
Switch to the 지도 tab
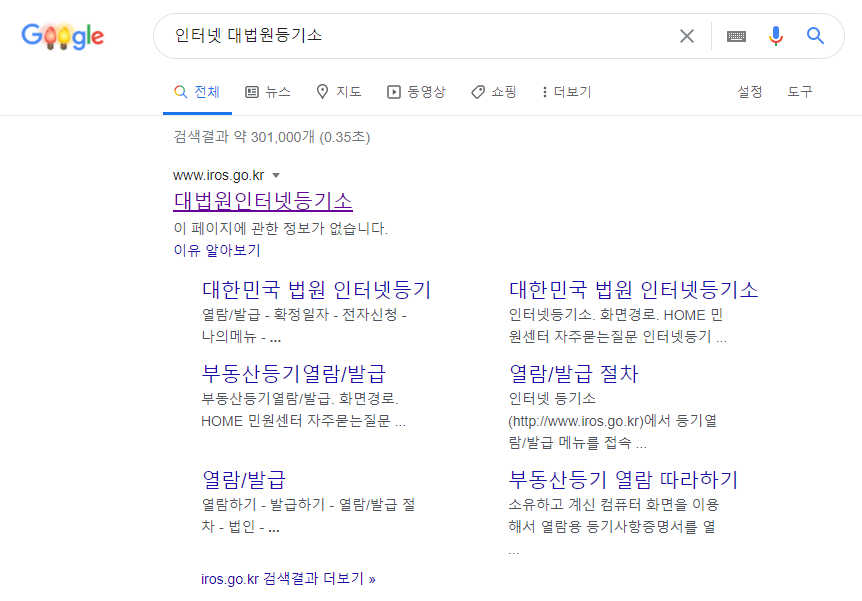339,92
